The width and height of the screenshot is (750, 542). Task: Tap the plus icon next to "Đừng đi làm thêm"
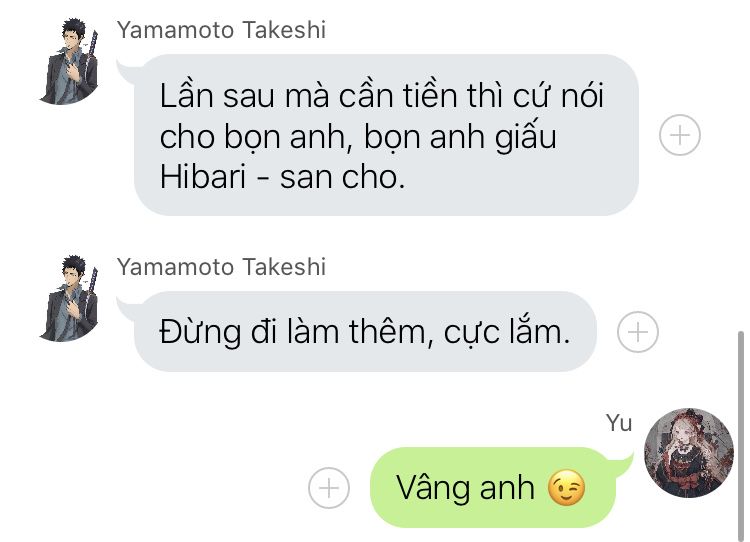pyautogui.click(x=638, y=332)
